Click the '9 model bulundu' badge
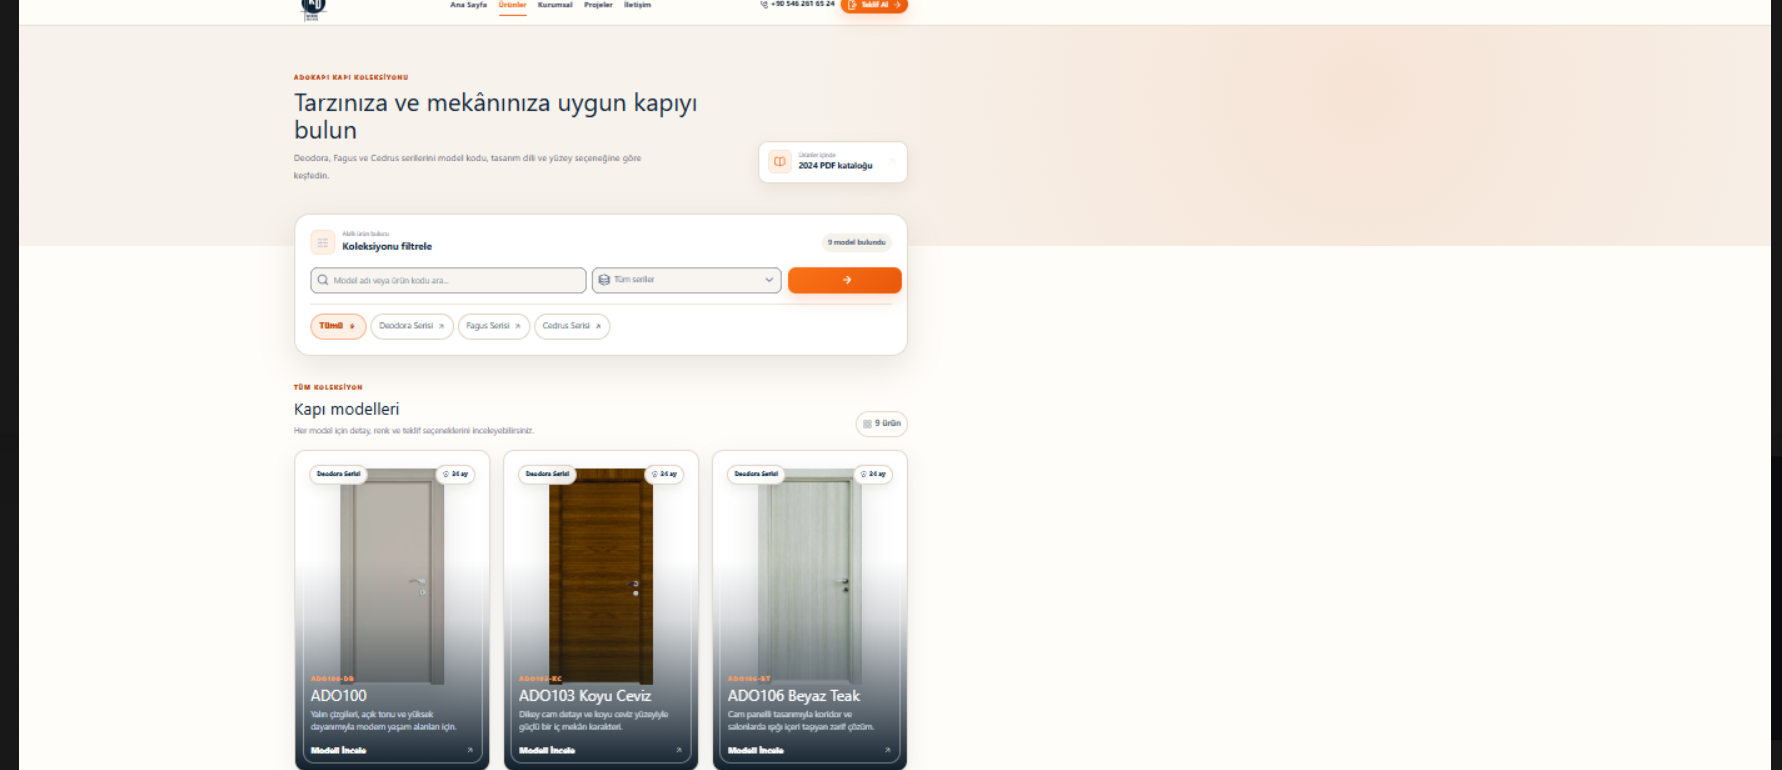This screenshot has height=770, width=1782. point(856,242)
